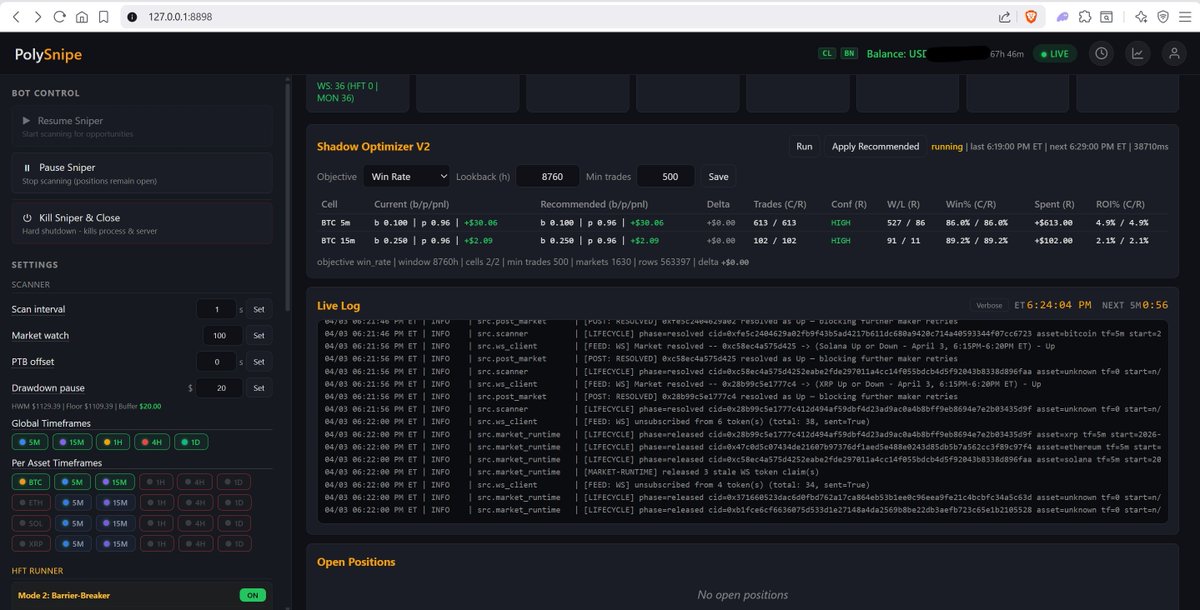The image size is (1200, 610).
Task: Click Kill Sniper & Close button
Action: 142,222
